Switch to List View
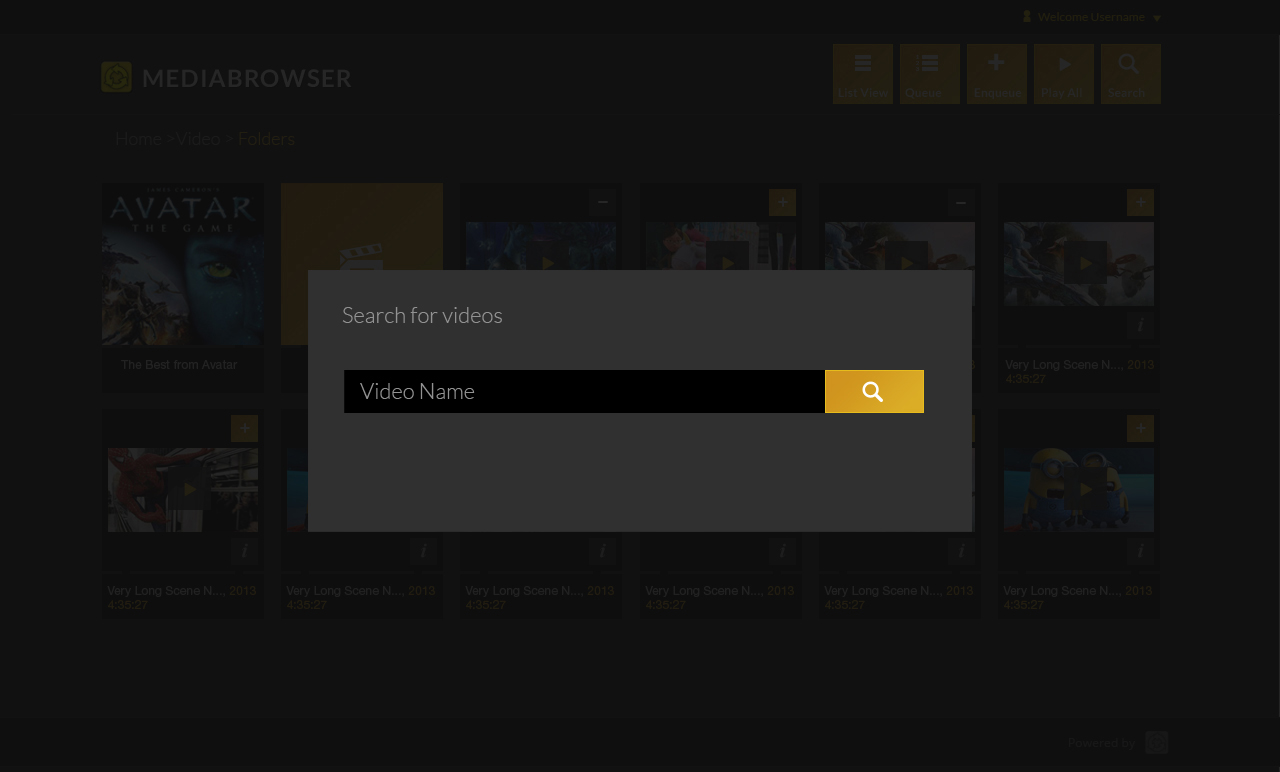This screenshot has height=772, width=1280. tap(863, 74)
